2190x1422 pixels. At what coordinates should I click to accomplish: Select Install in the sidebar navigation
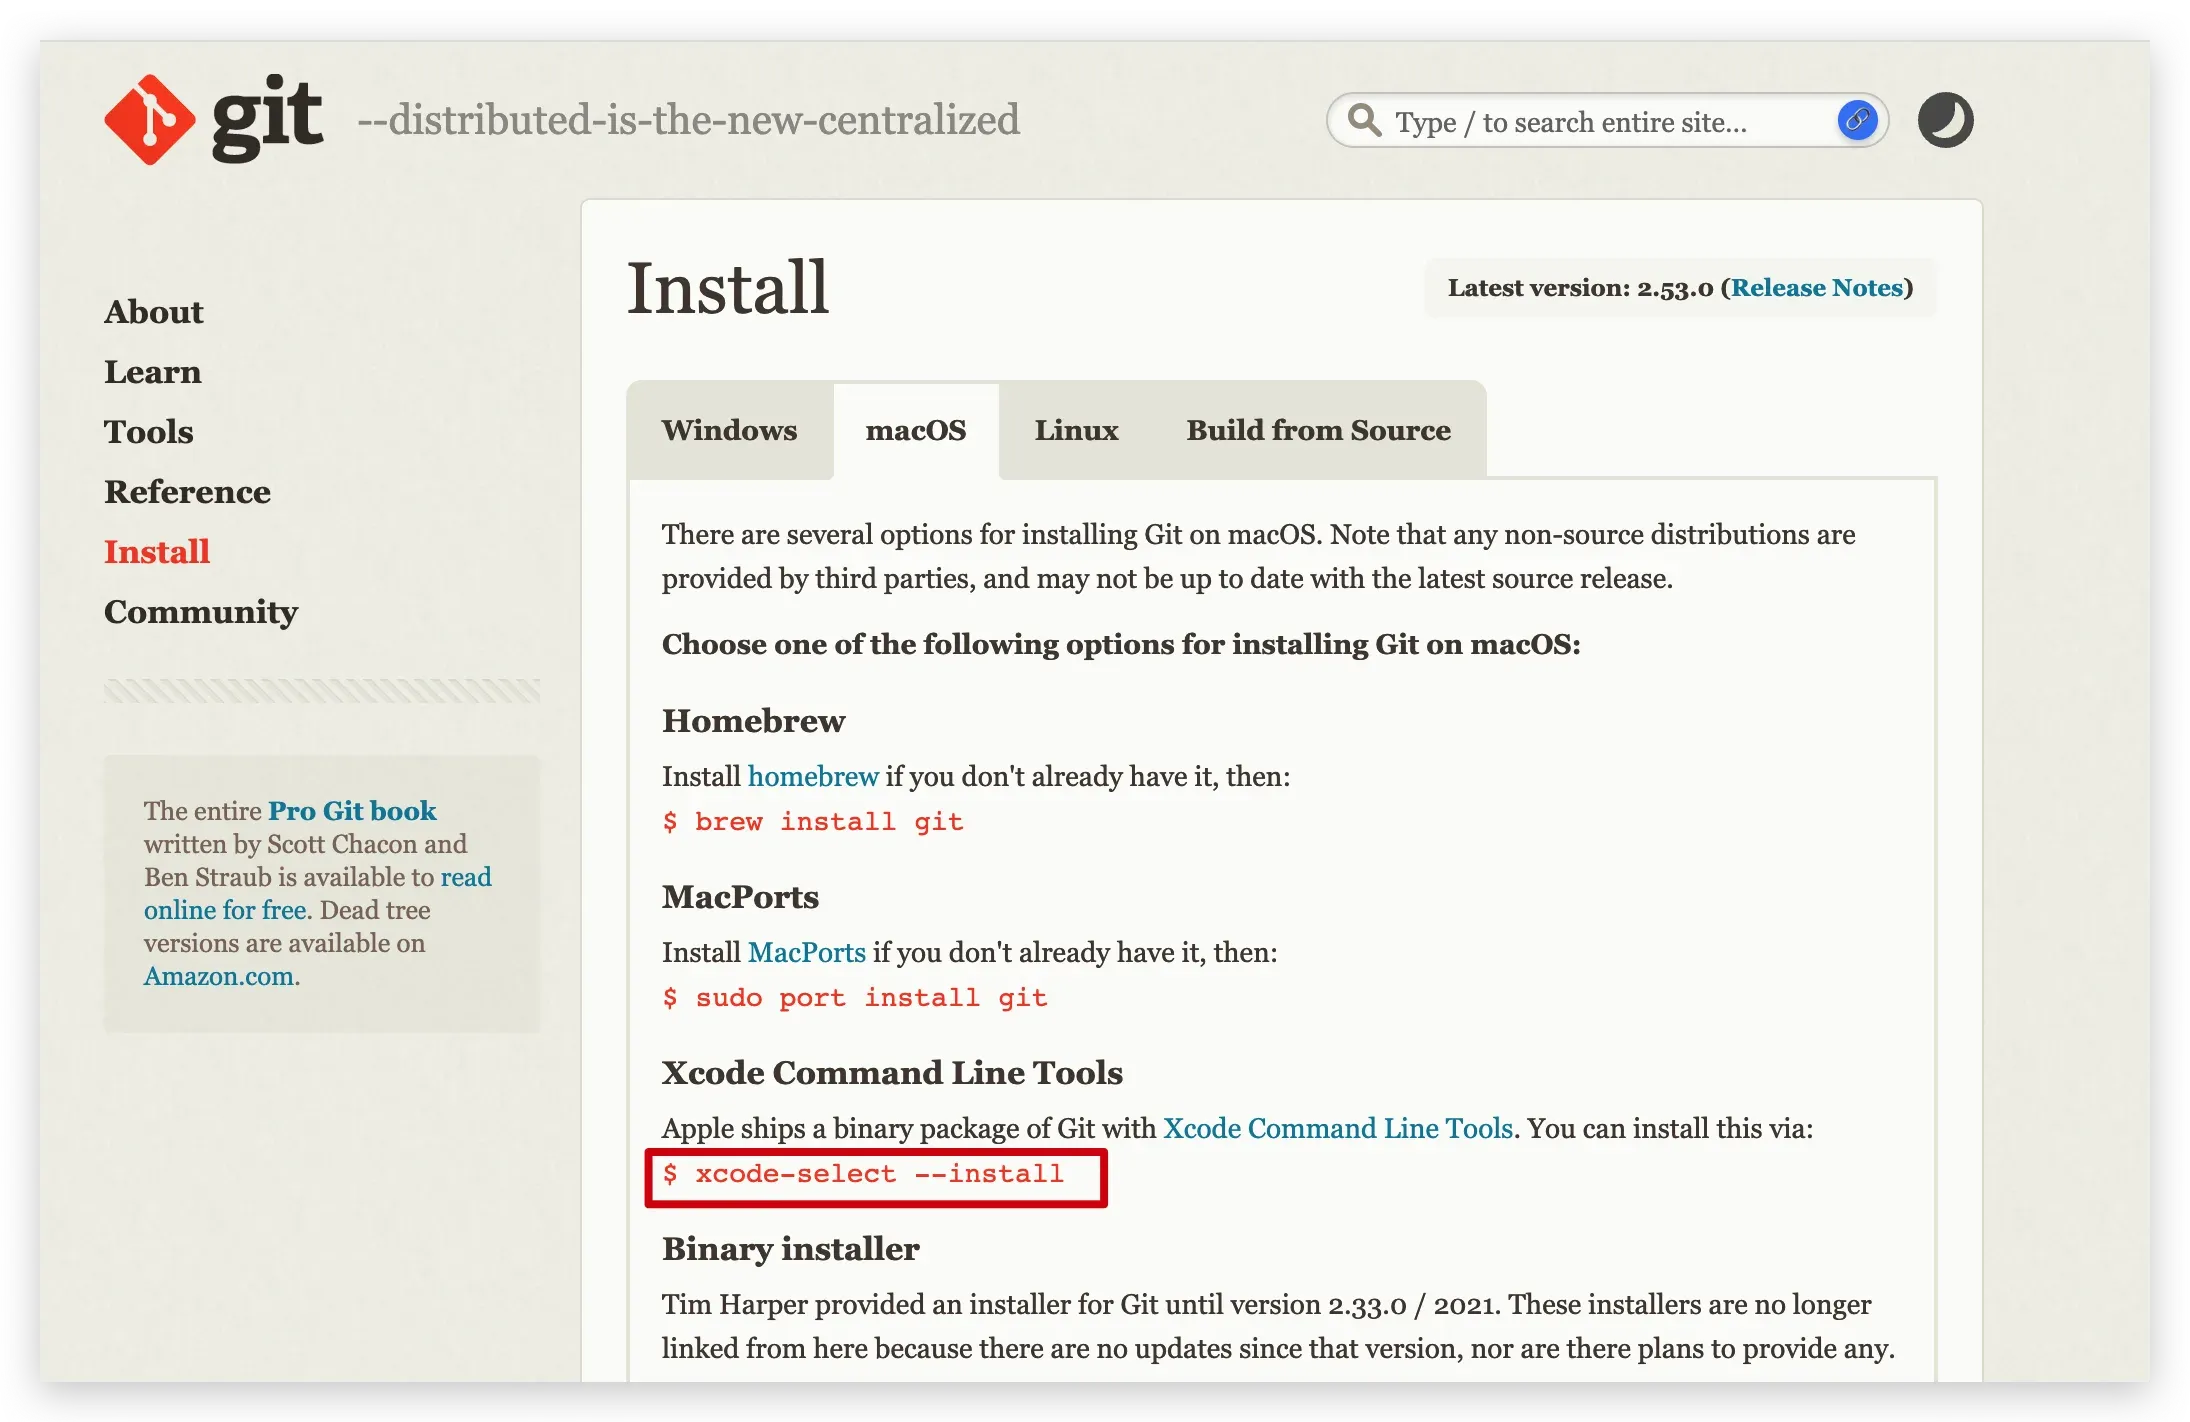[x=157, y=552]
